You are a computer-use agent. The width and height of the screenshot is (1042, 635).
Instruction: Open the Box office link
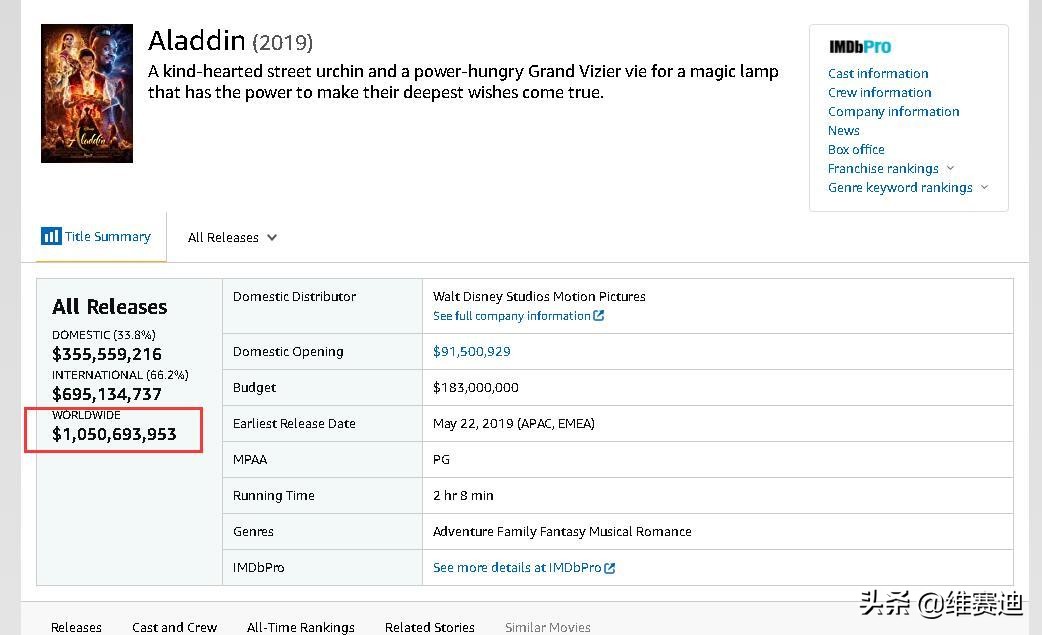(x=856, y=149)
